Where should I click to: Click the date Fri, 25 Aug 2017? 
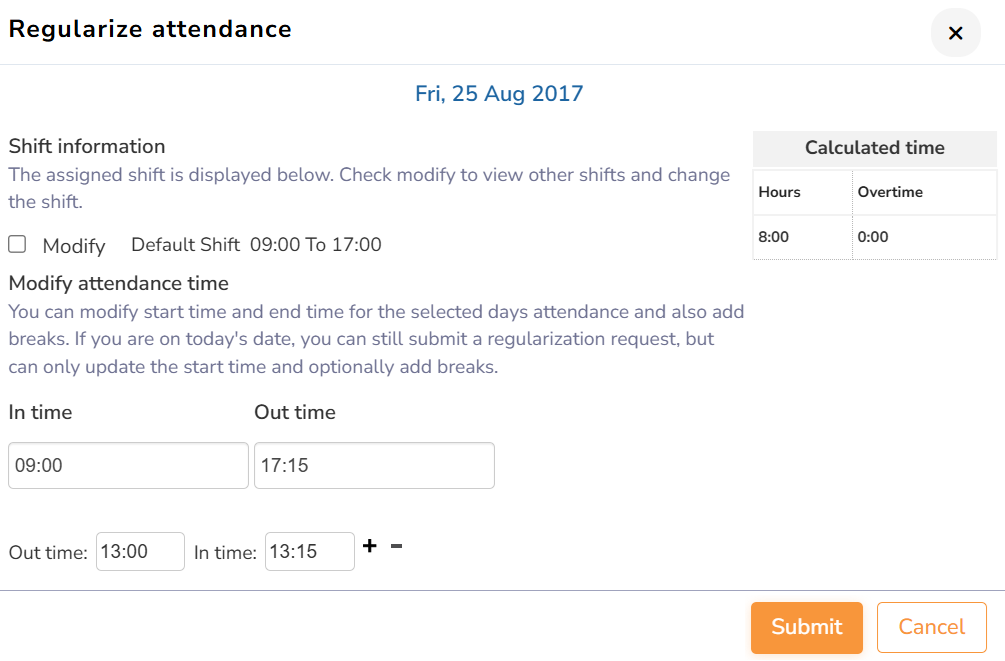[x=499, y=94]
